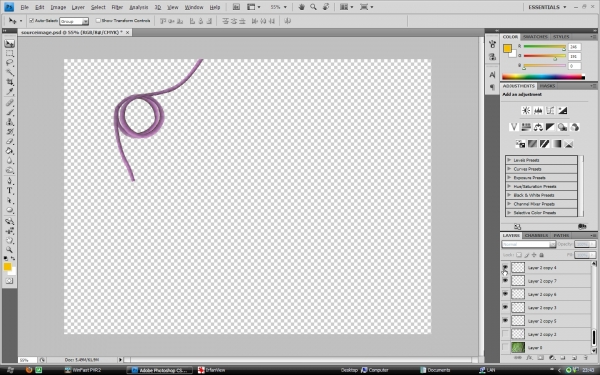Click Brightness/Contrast adjustment icon
The image size is (600, 375).
click(x=526, y=111)
